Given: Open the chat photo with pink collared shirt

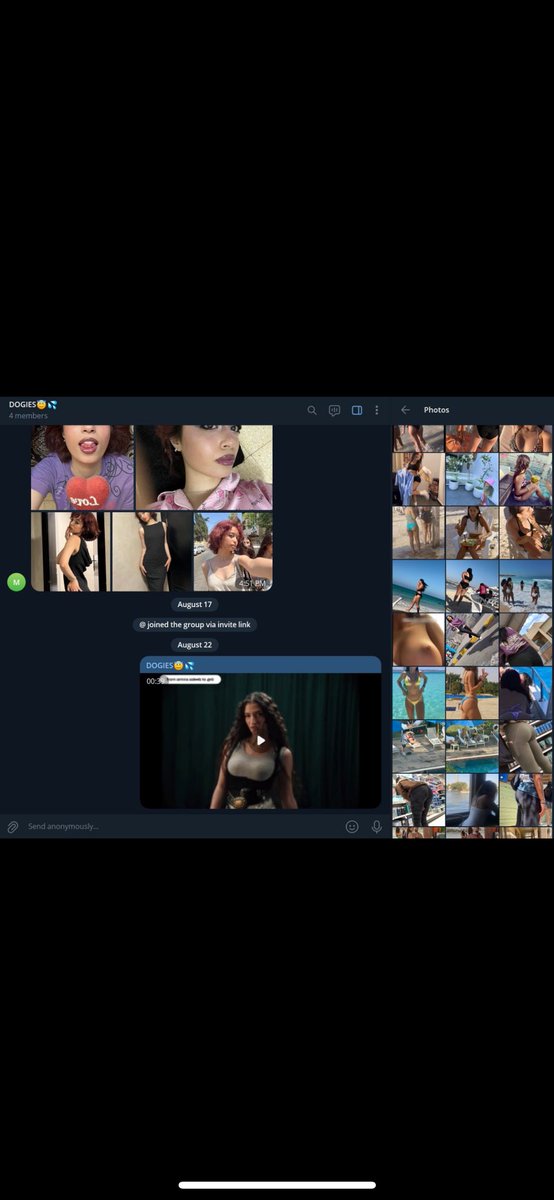Looking at the screenshot, I should click(x=204, y=467).
